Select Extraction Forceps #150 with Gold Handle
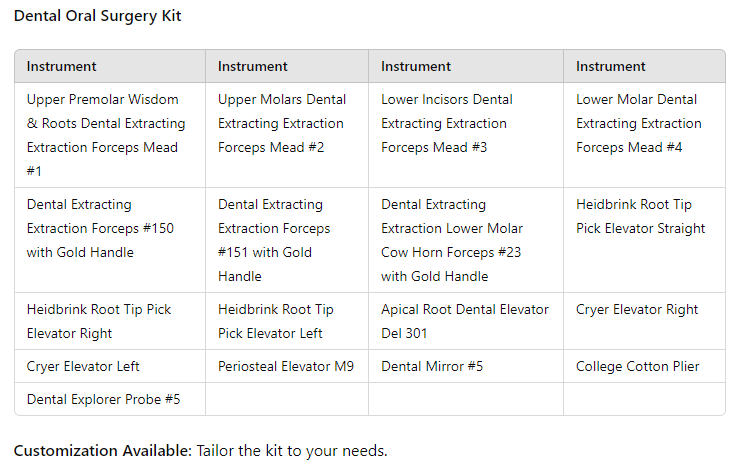 click(x=110, y=240)
